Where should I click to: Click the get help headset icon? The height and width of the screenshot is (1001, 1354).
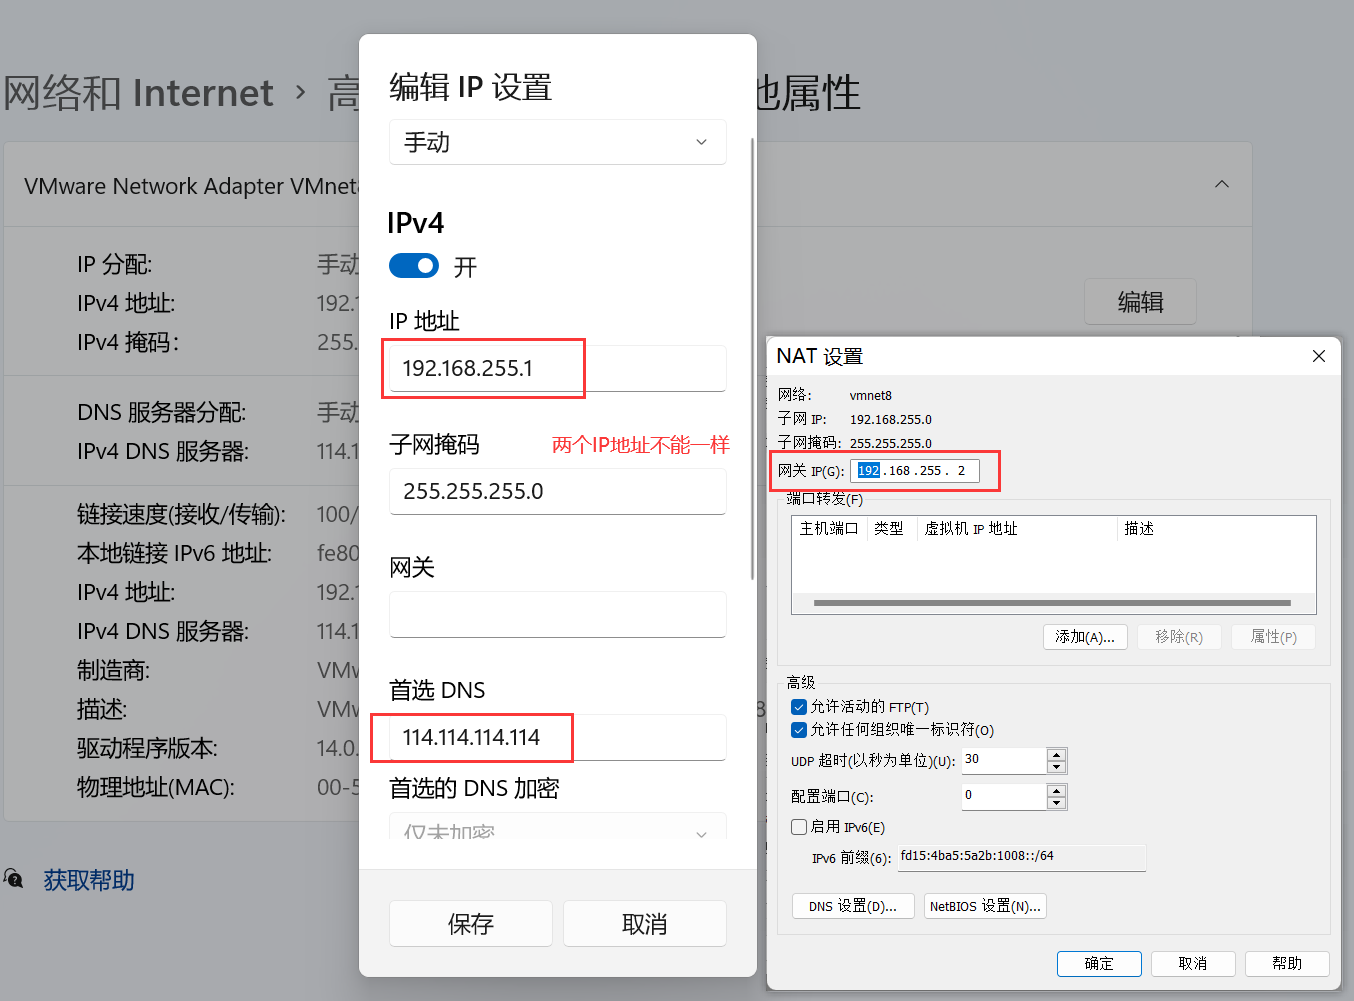(14, 879)
